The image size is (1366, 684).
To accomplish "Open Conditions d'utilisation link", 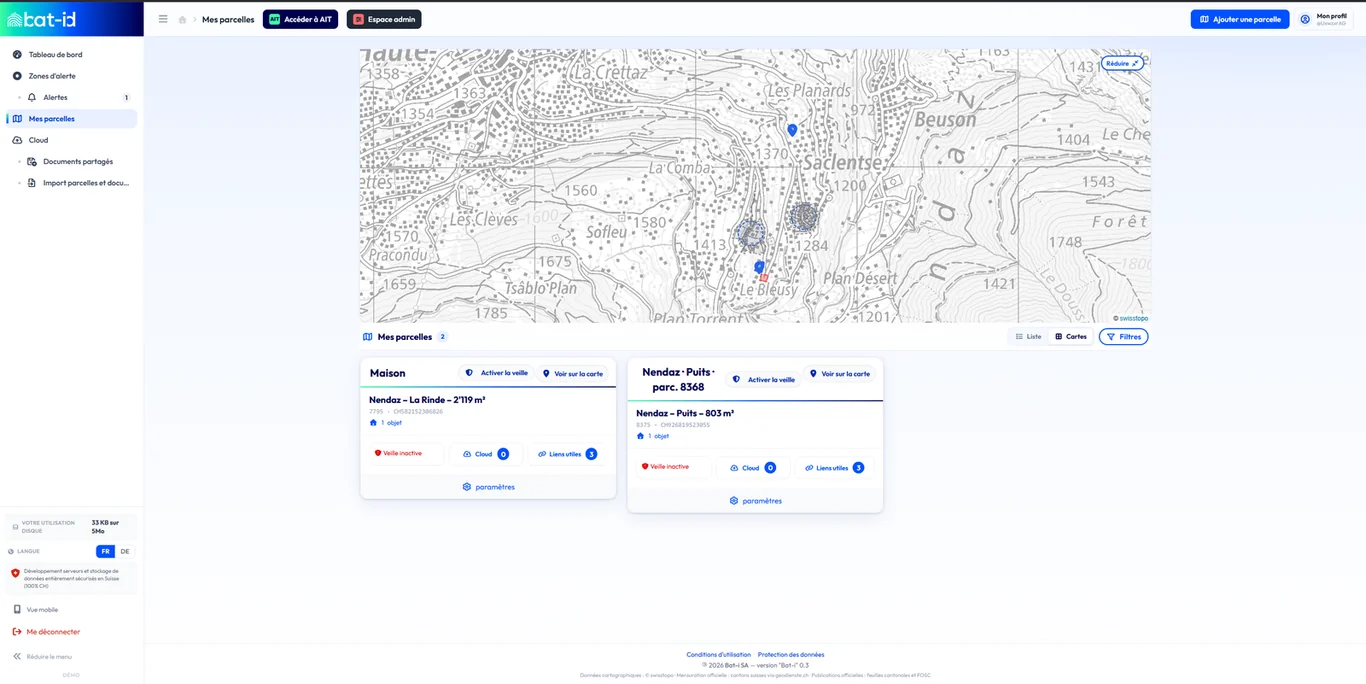I will click(x=718, y=655).
